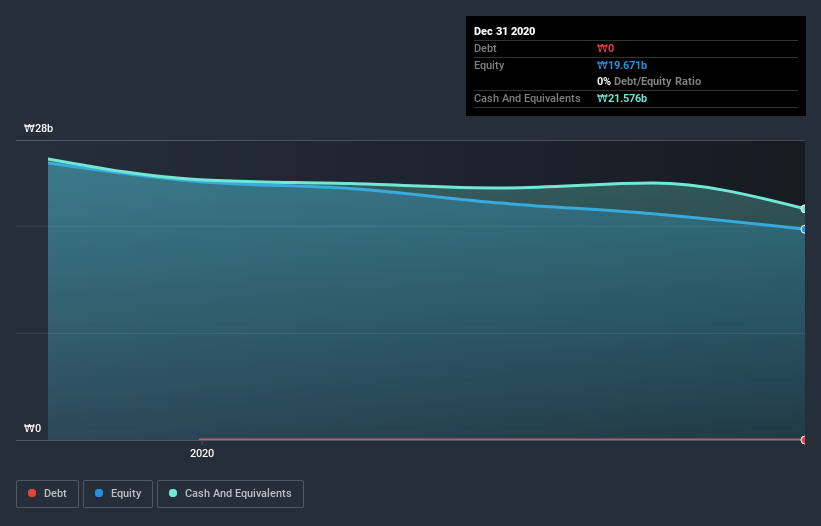The width and height of the screenshot is (821, 526).
Task: Click the ₩0 y-axis label
Action: [32, 428]
